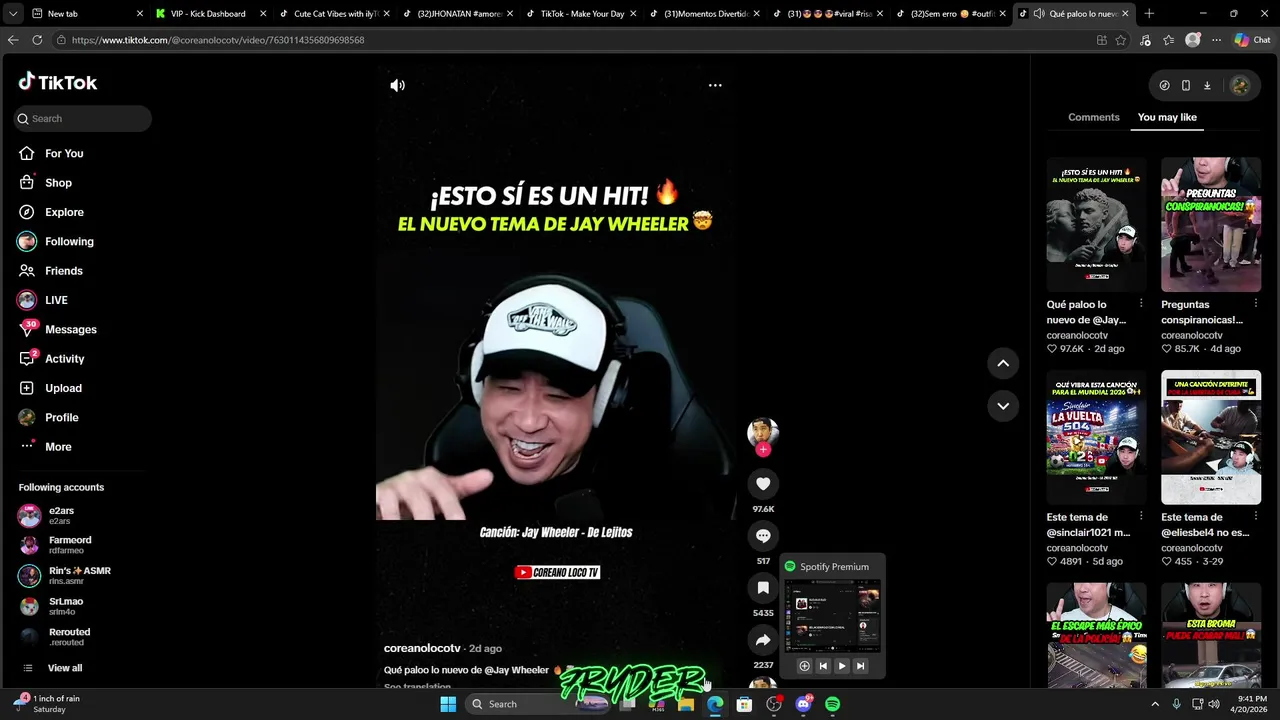Open the Following feed
This screenshot has width=1280, height=720.
[69, 241]
